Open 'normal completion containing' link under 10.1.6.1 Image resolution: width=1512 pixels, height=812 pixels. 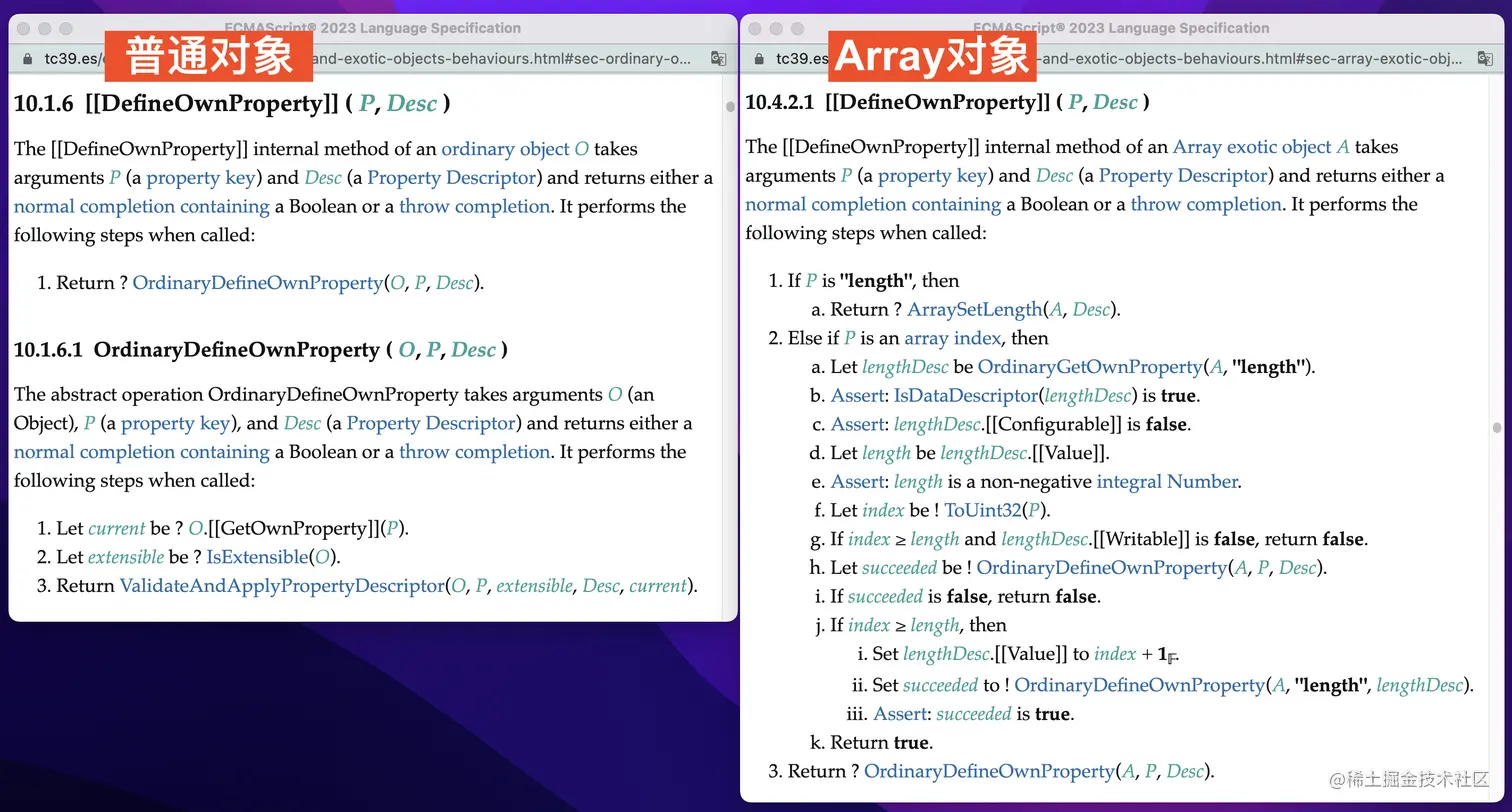click(141, 452)
